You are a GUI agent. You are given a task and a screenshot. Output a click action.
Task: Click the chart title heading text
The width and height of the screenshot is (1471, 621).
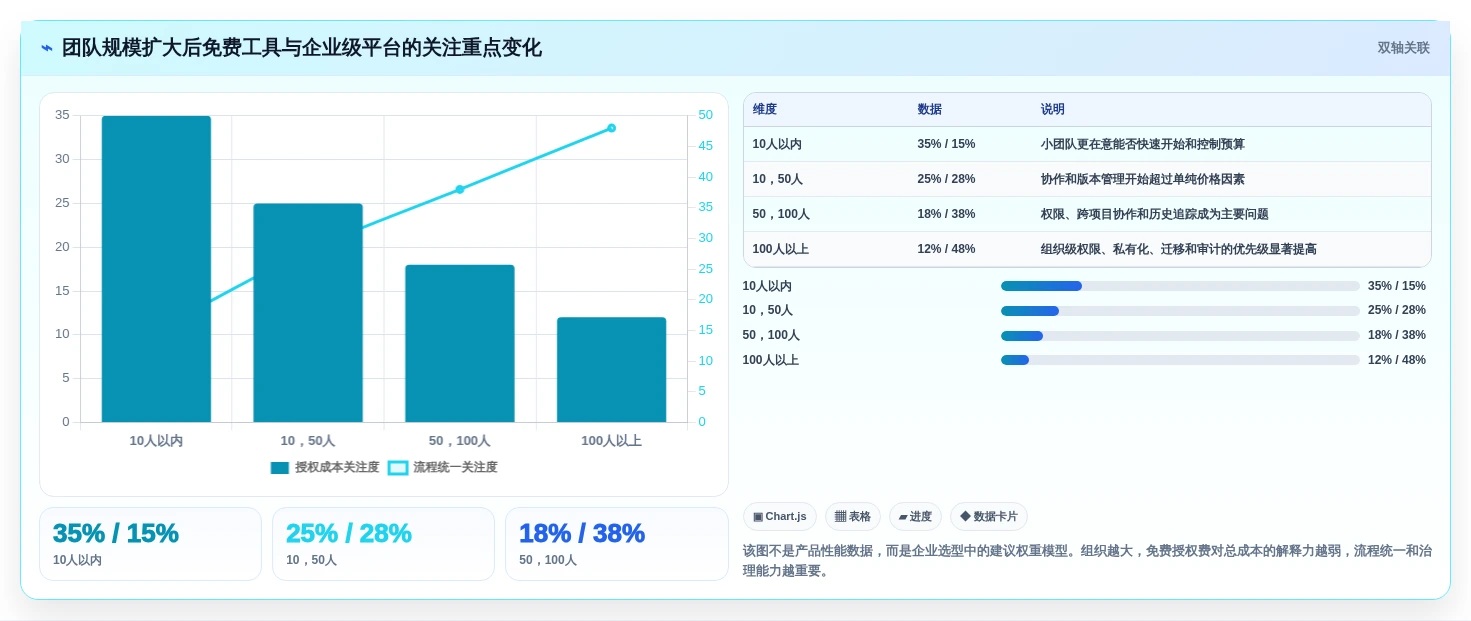[301, 48]
